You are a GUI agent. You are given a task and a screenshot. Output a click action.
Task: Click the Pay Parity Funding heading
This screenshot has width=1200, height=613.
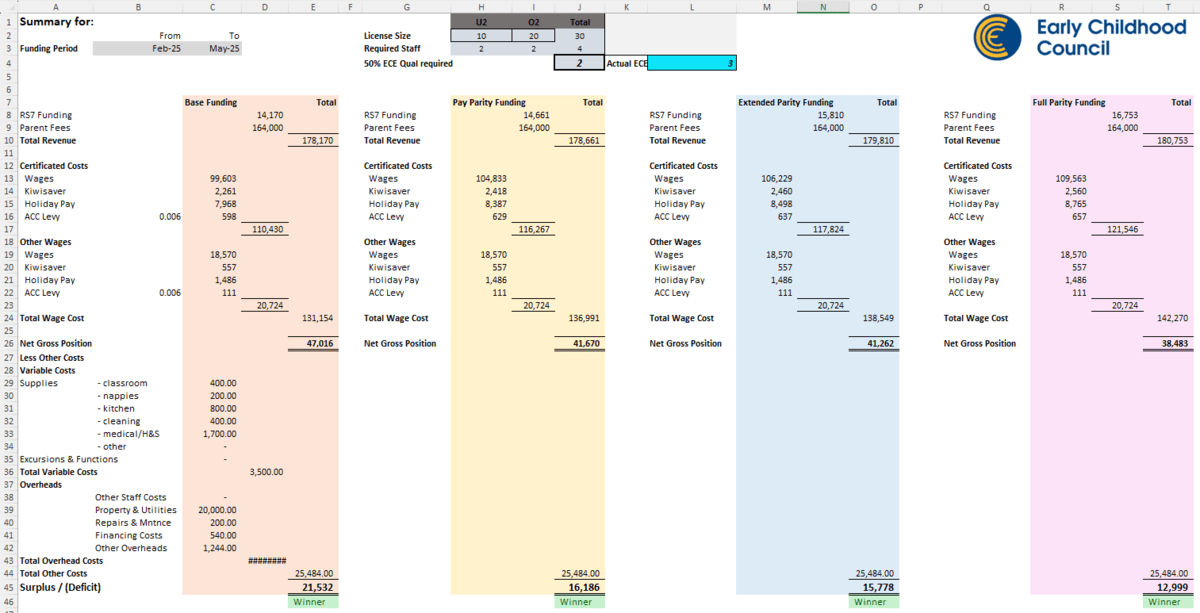tap(489, 102)
